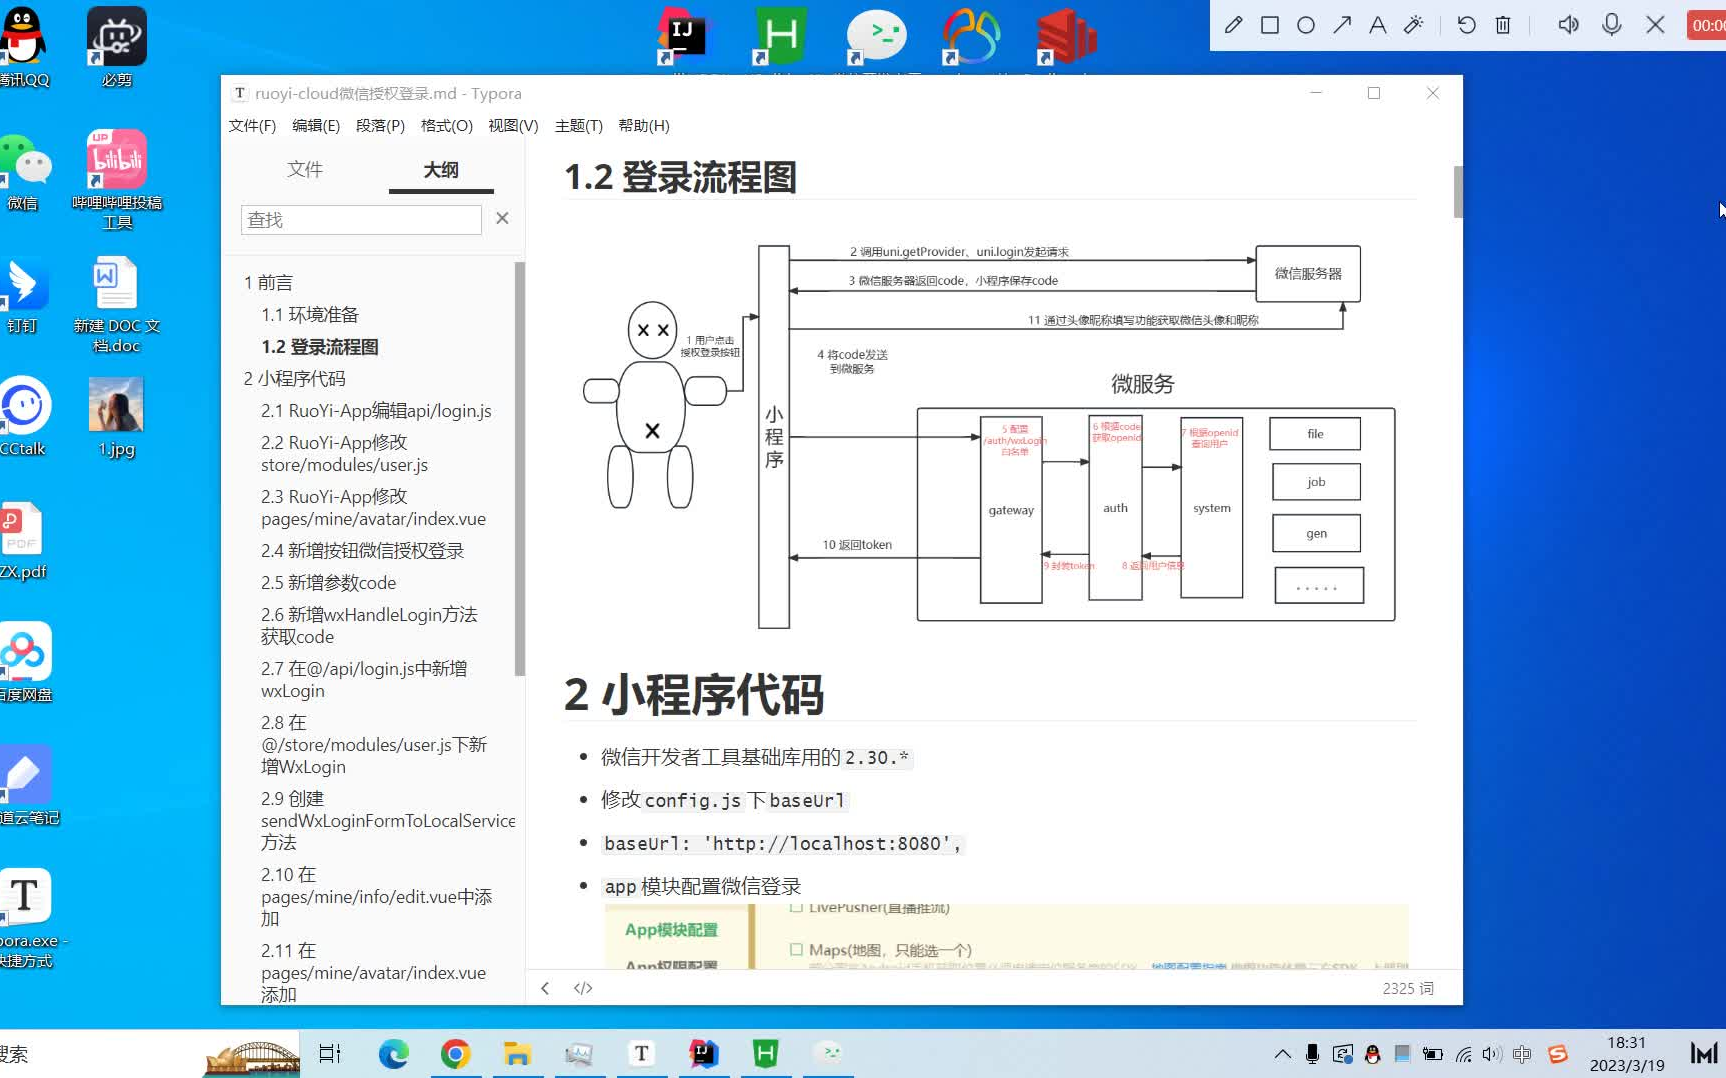Open Google Chrome from taskbar
Viewport: 1726px width, 1078px height.
click(455, 1053)
